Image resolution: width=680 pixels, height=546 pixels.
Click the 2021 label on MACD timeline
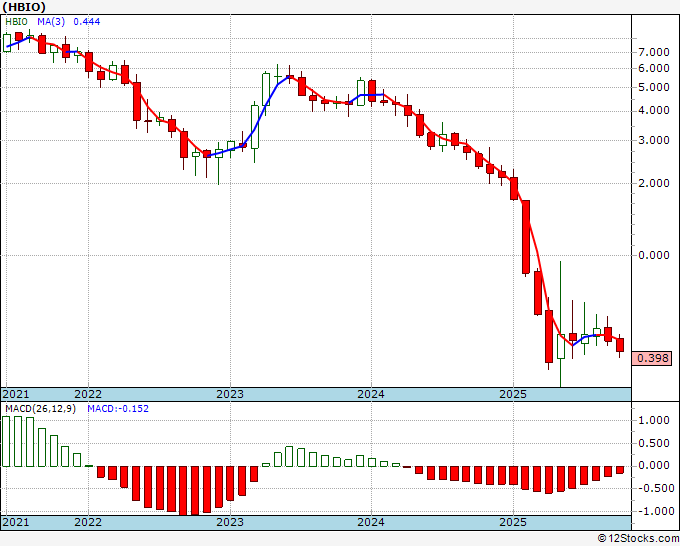(16, 522)
